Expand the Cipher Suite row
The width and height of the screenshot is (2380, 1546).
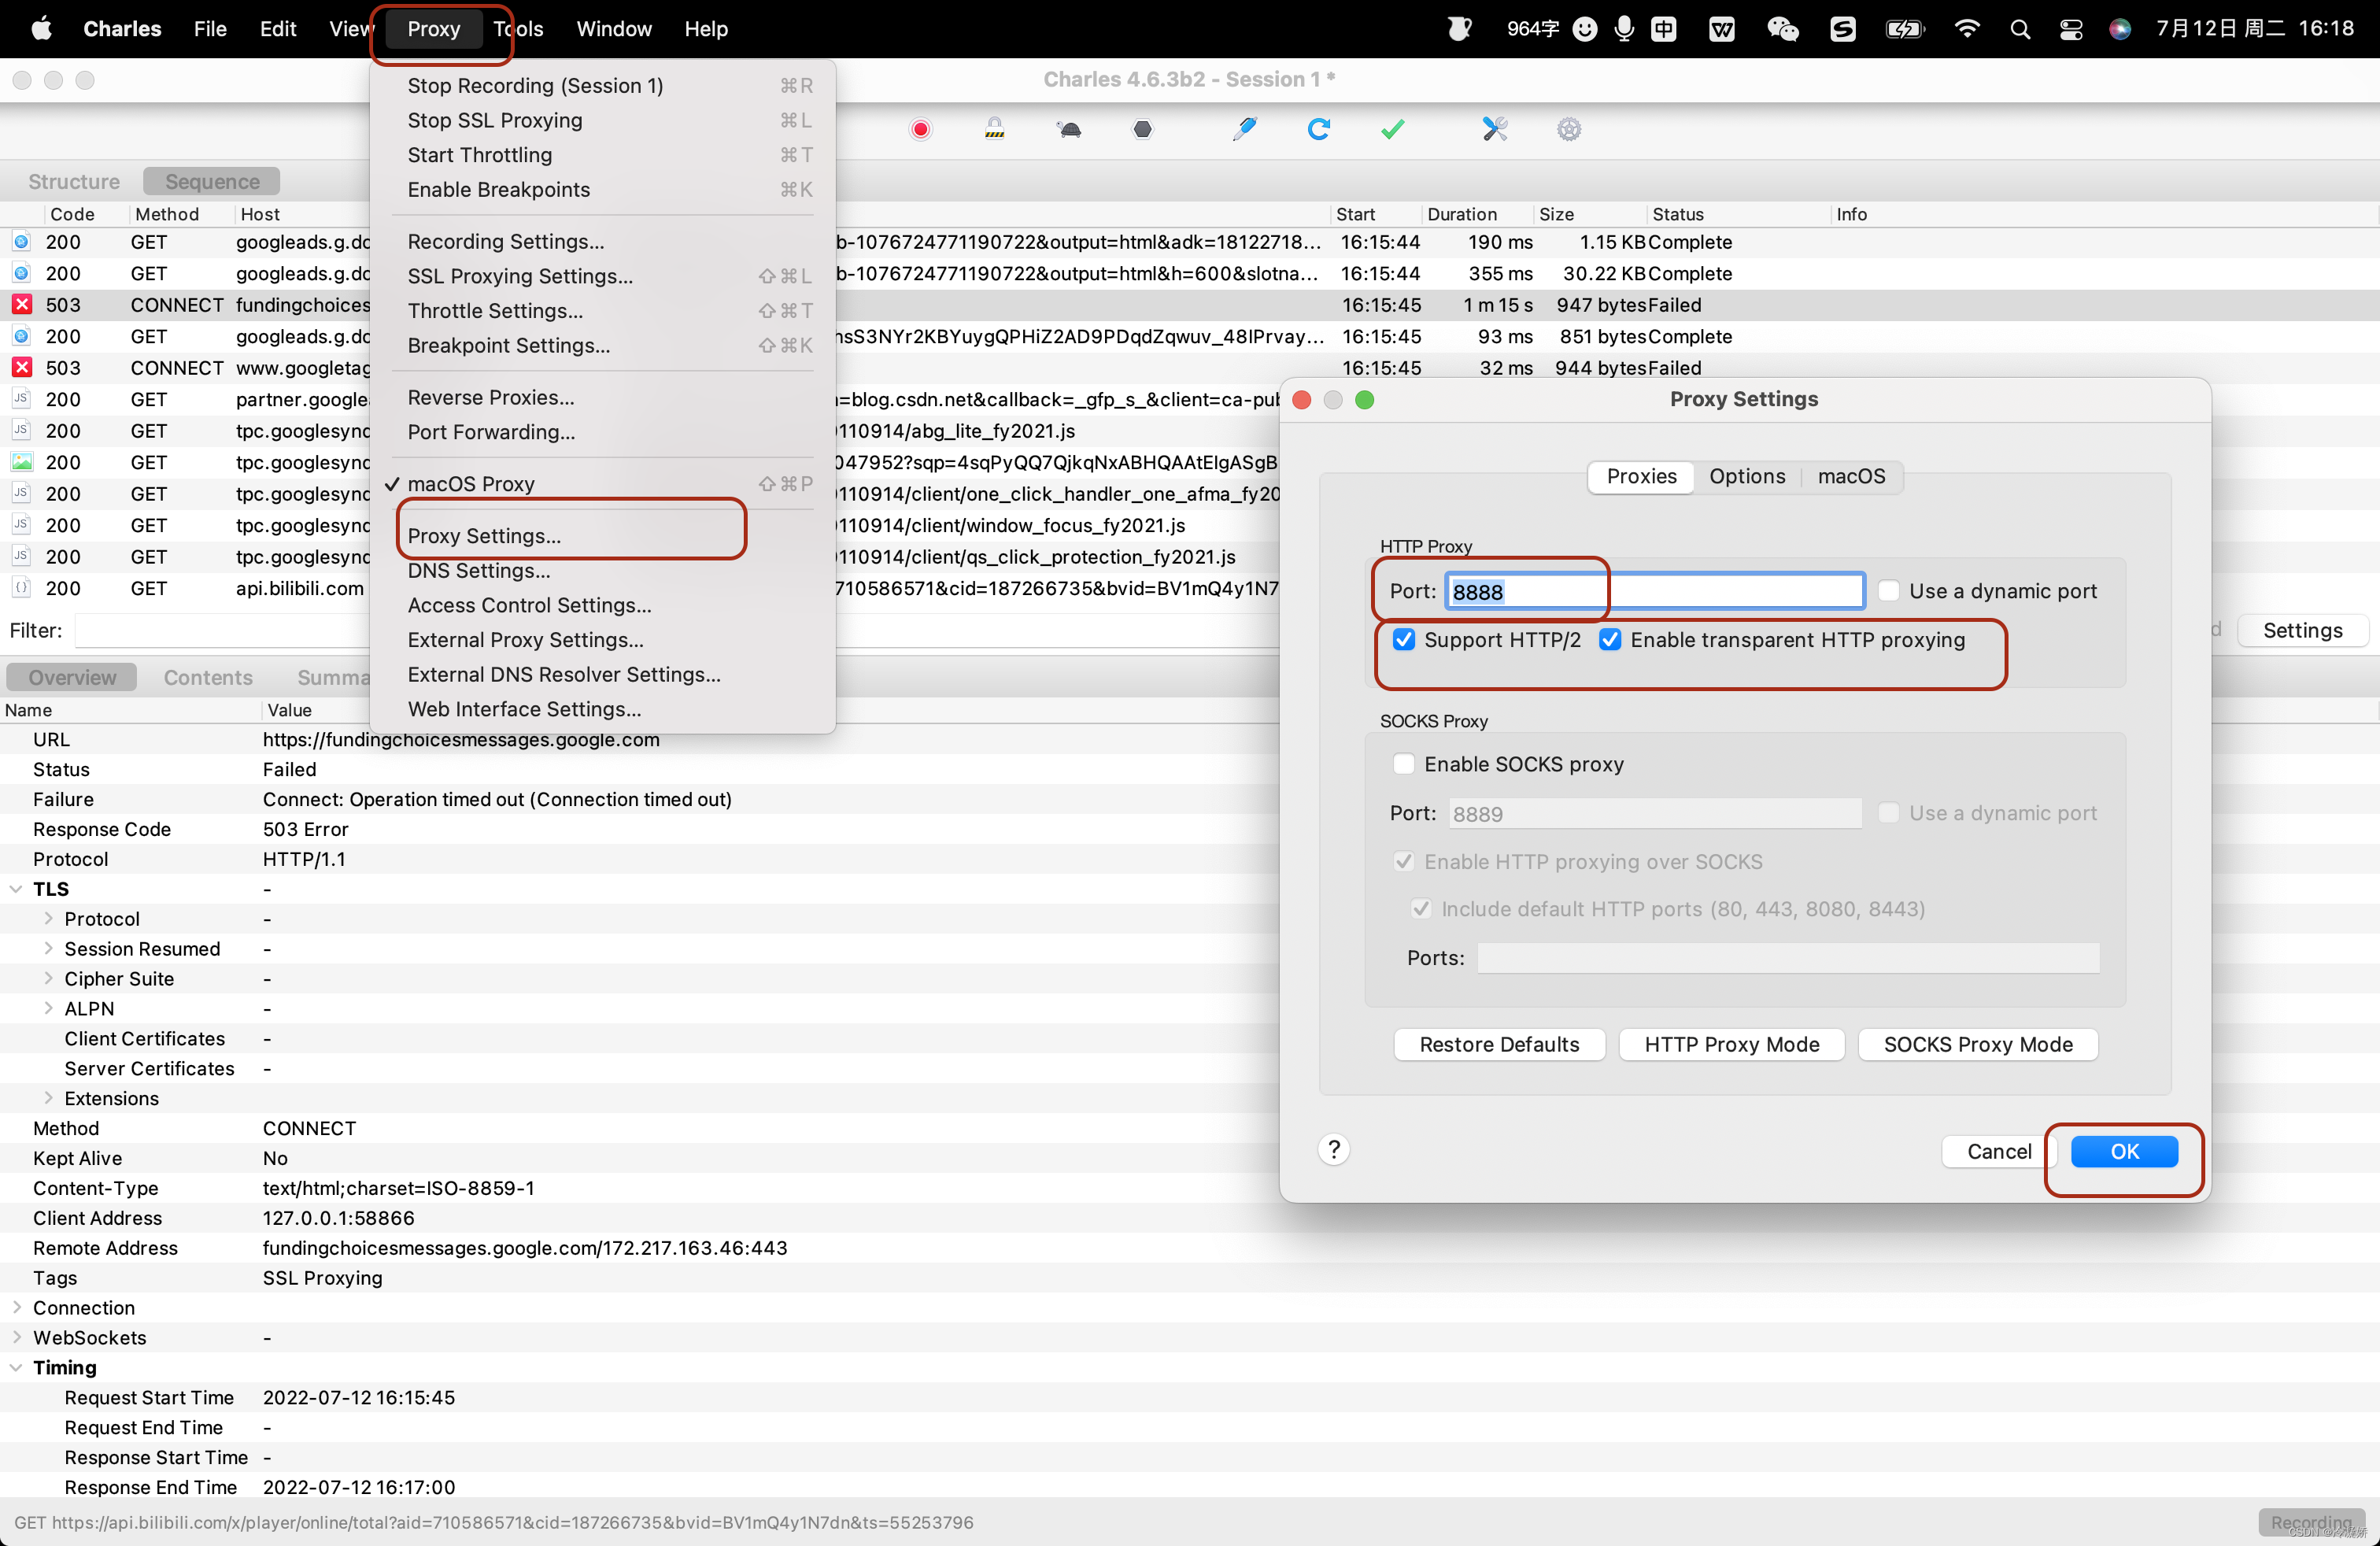point(48,979)
